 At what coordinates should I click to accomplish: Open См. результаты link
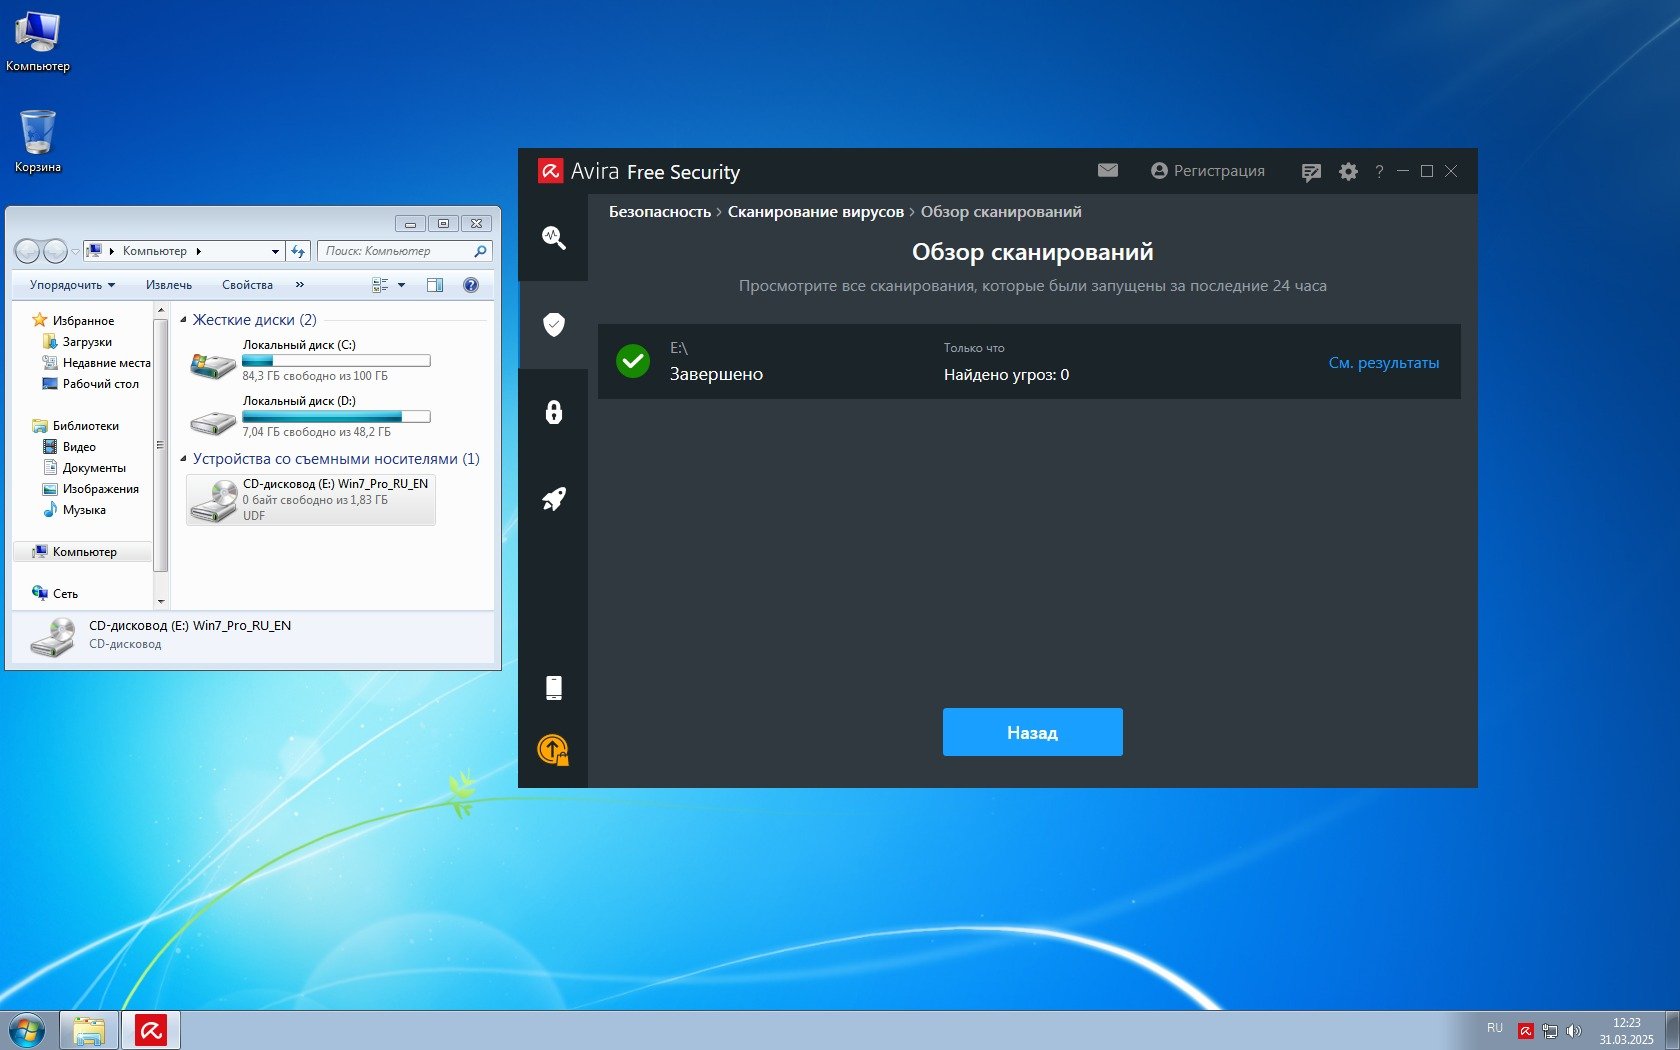[1383, 363]
